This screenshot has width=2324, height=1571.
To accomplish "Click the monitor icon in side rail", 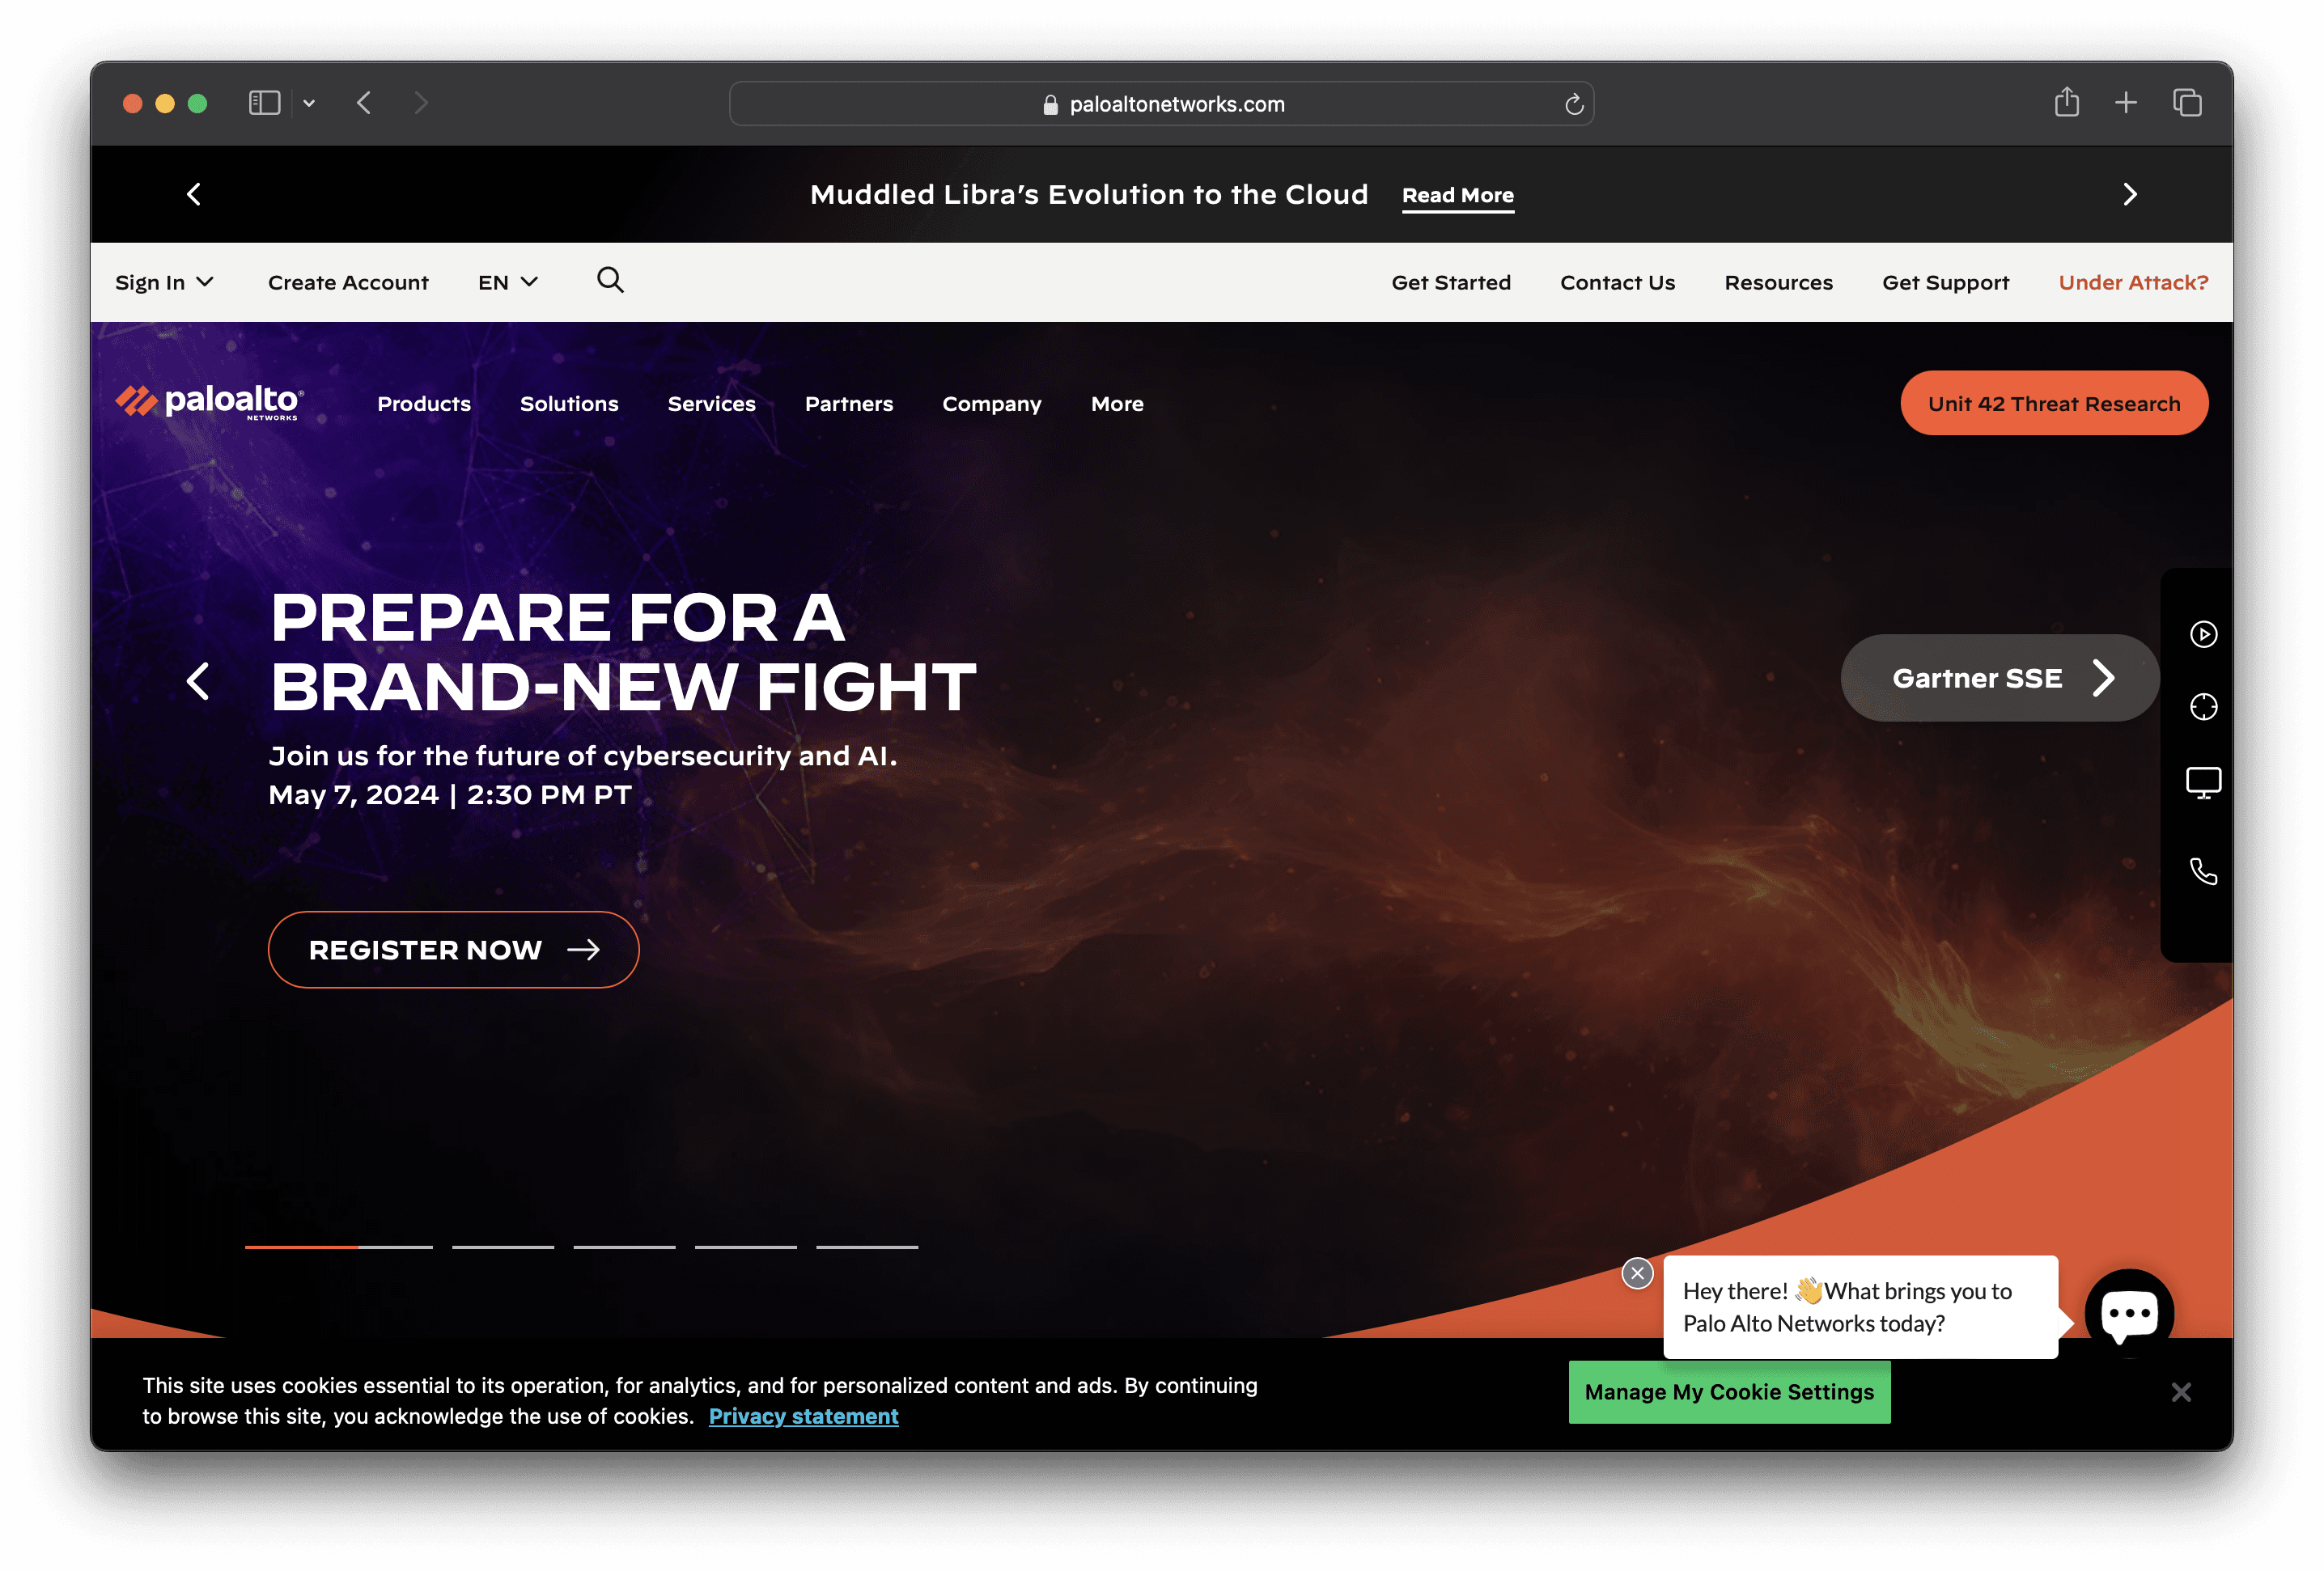I will tap(2203, 783).
